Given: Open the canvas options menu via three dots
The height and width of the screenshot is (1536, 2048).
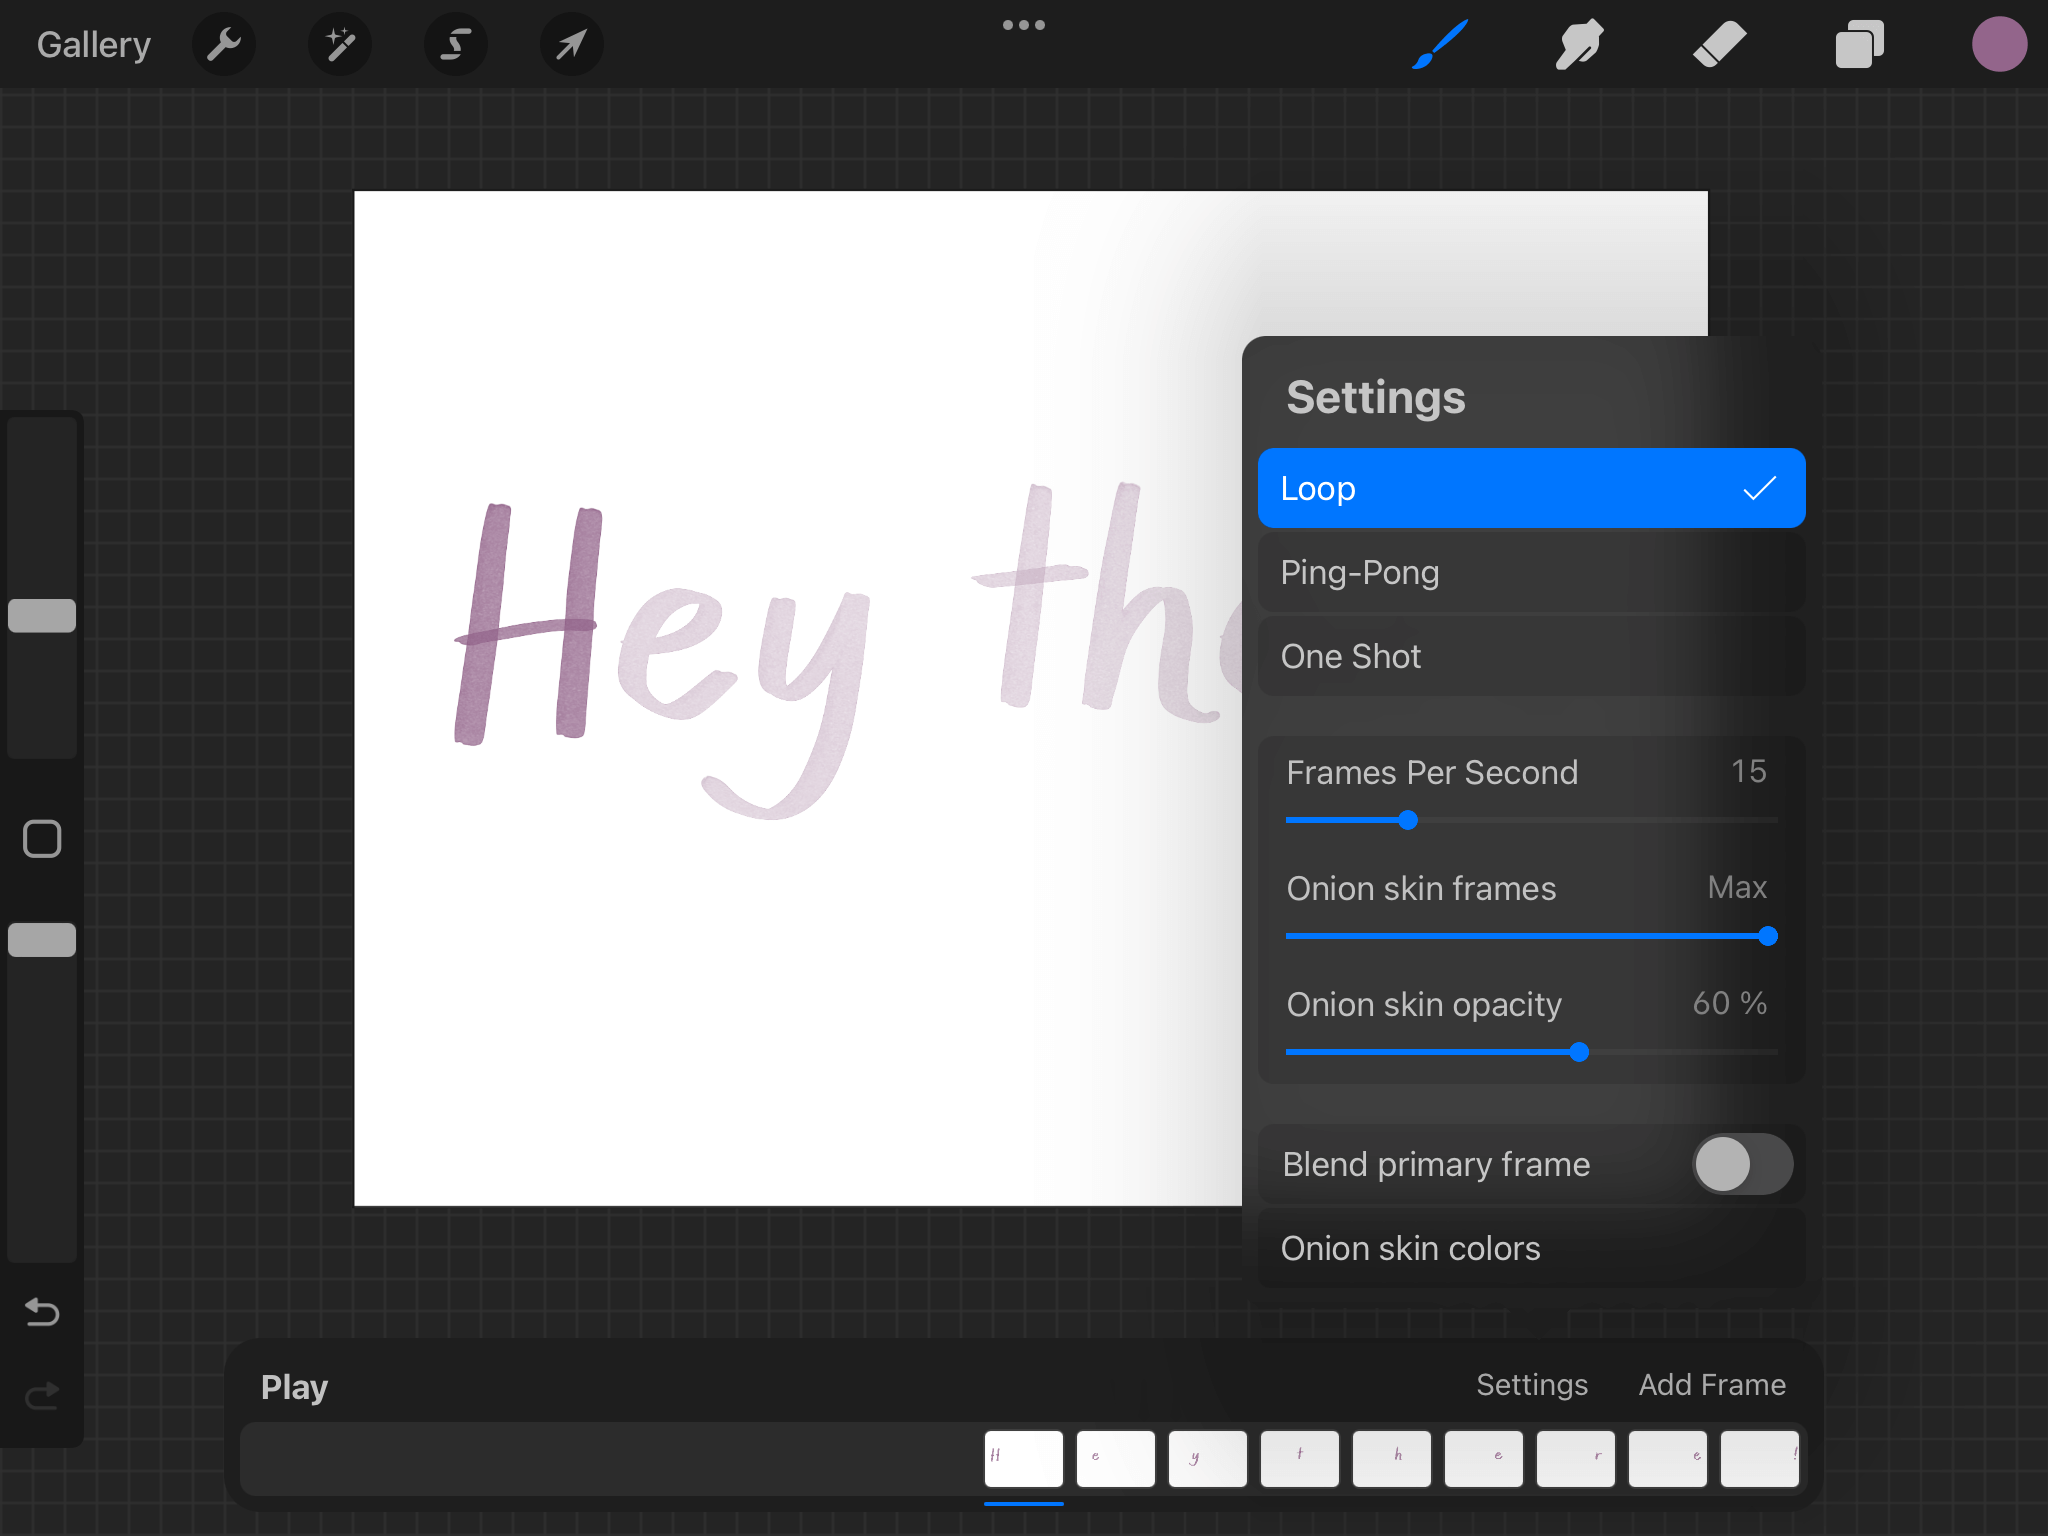Looking at the screenshot, I should pos(1024,25).
